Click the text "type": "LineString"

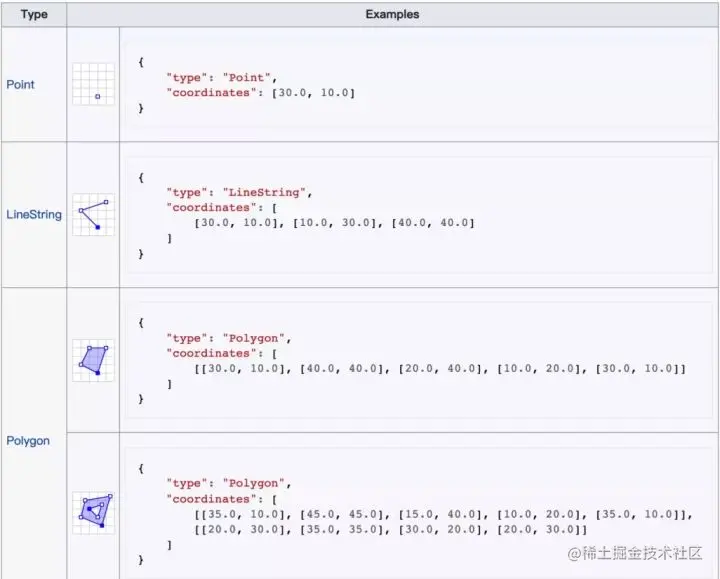[x=236, y=192]
